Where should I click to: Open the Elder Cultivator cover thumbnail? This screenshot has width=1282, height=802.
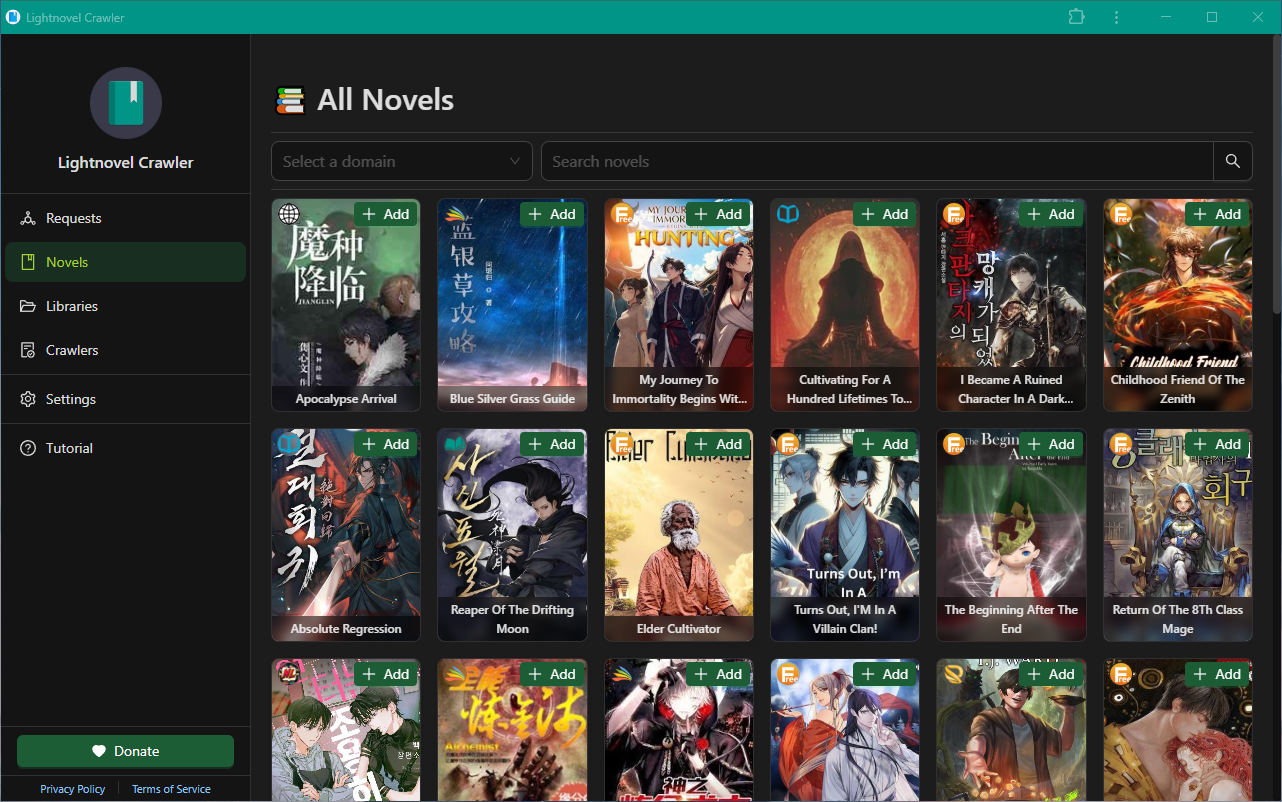pyautogui.click(x=679, y=535)
